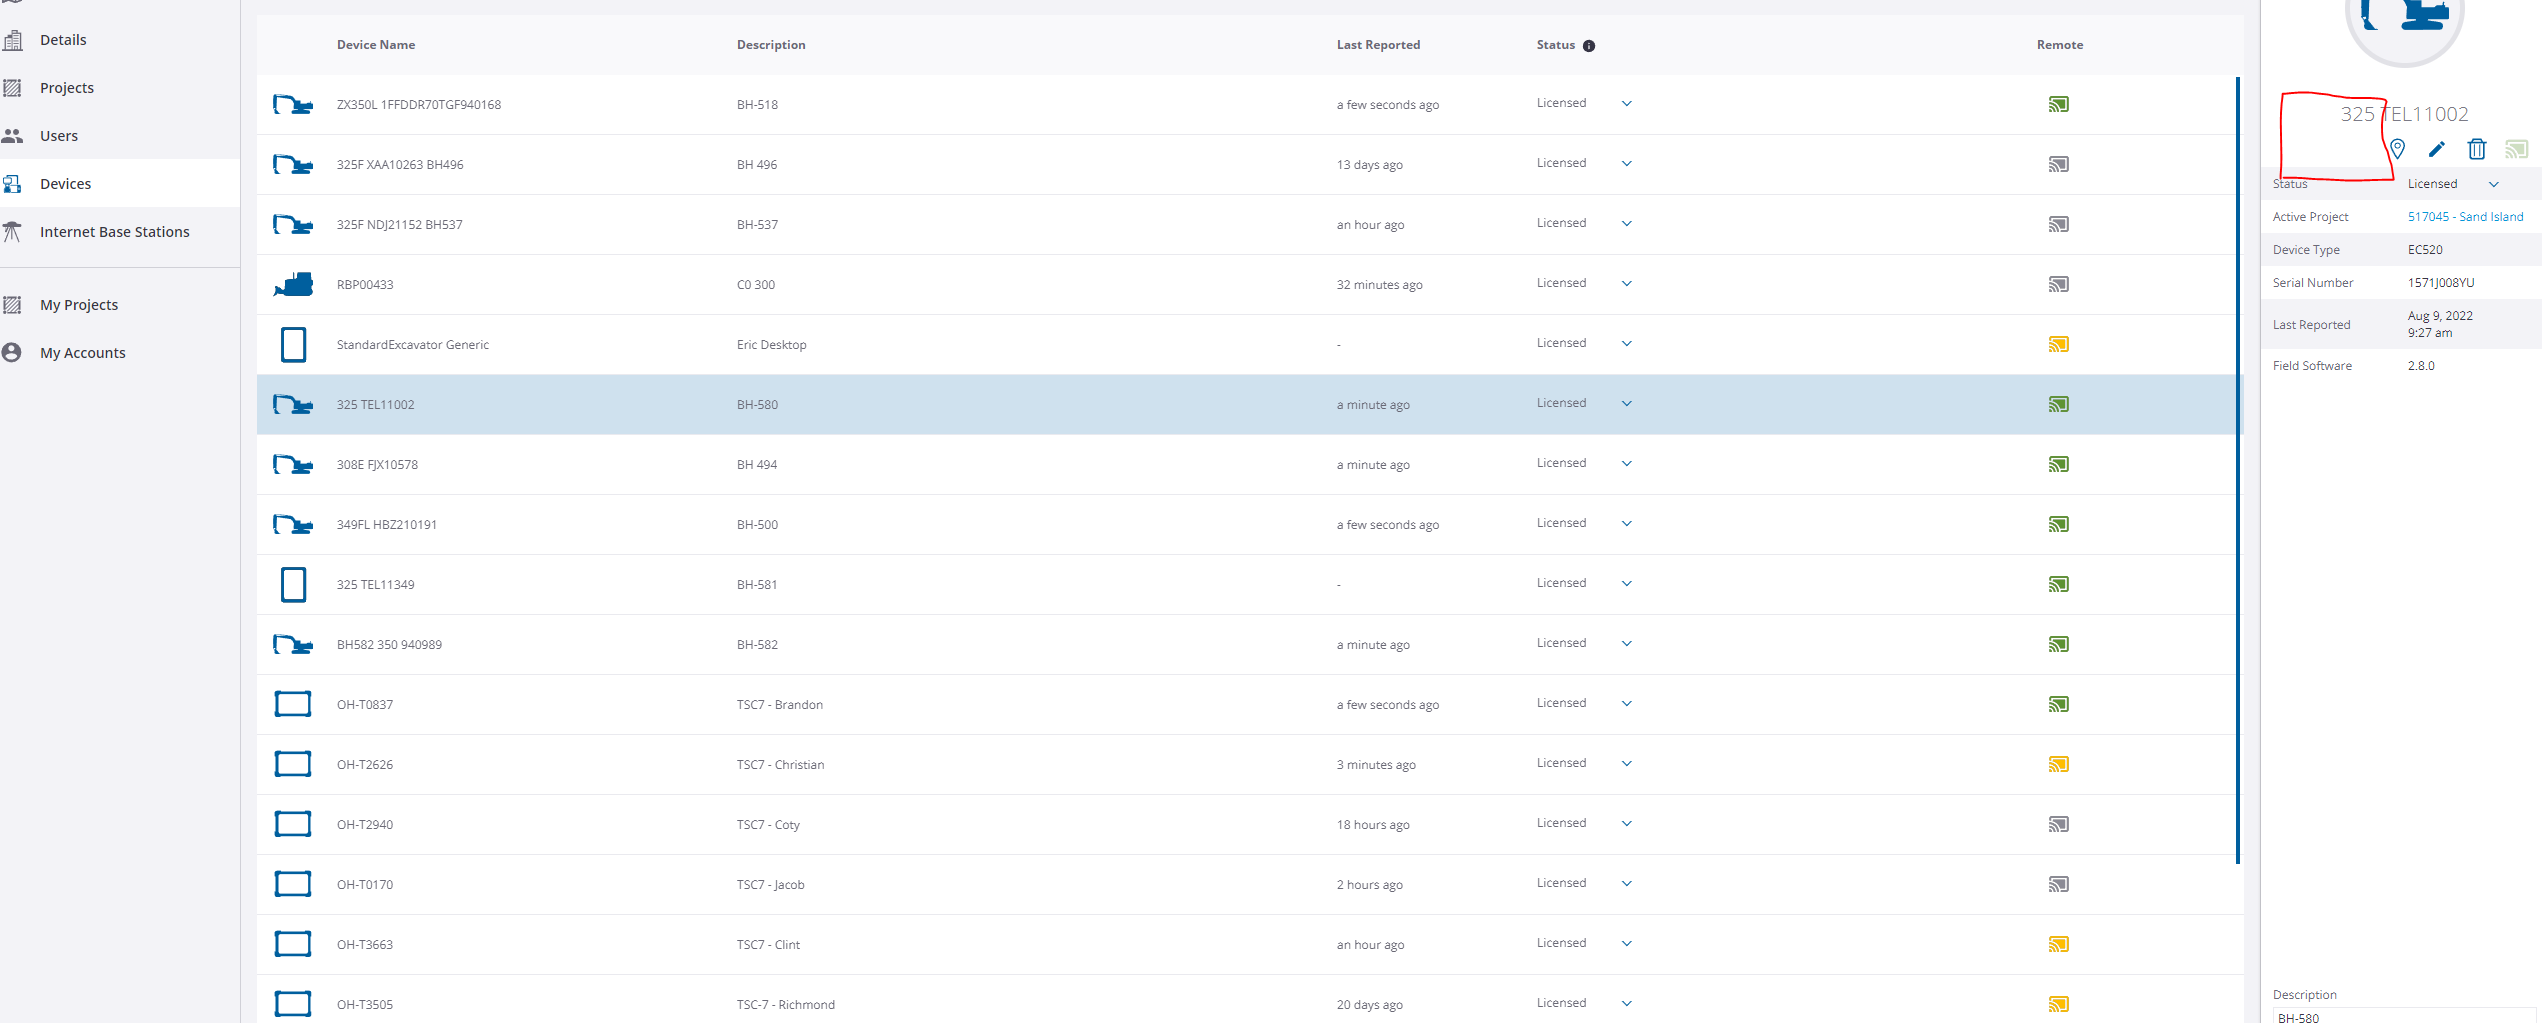
Task: Click excavator icon for ZX350L row
Action: pyautogui.click(x=293, y=104)
